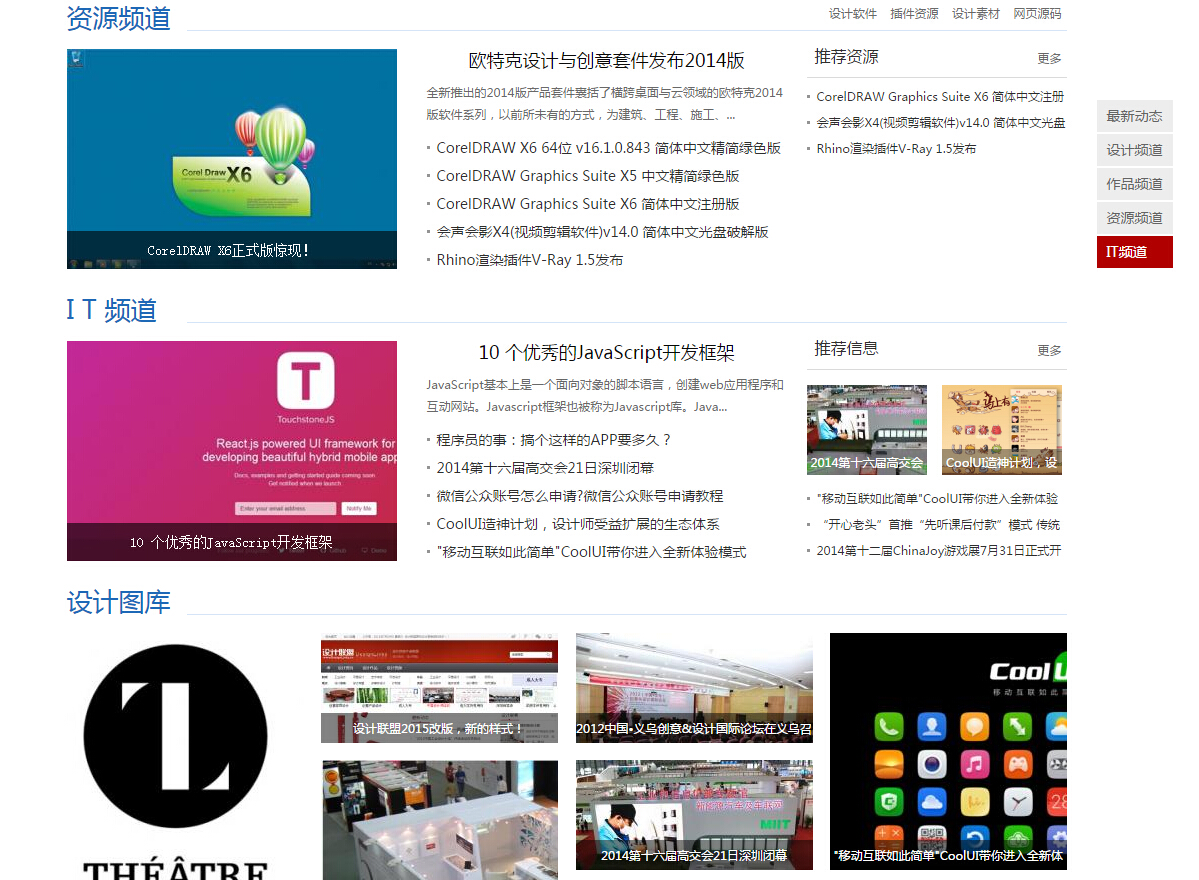The width and height of the screenshot is (1199, 880).
Task: Click the CorelDRAW X6 feature image
Action: (x=232, y=159)
